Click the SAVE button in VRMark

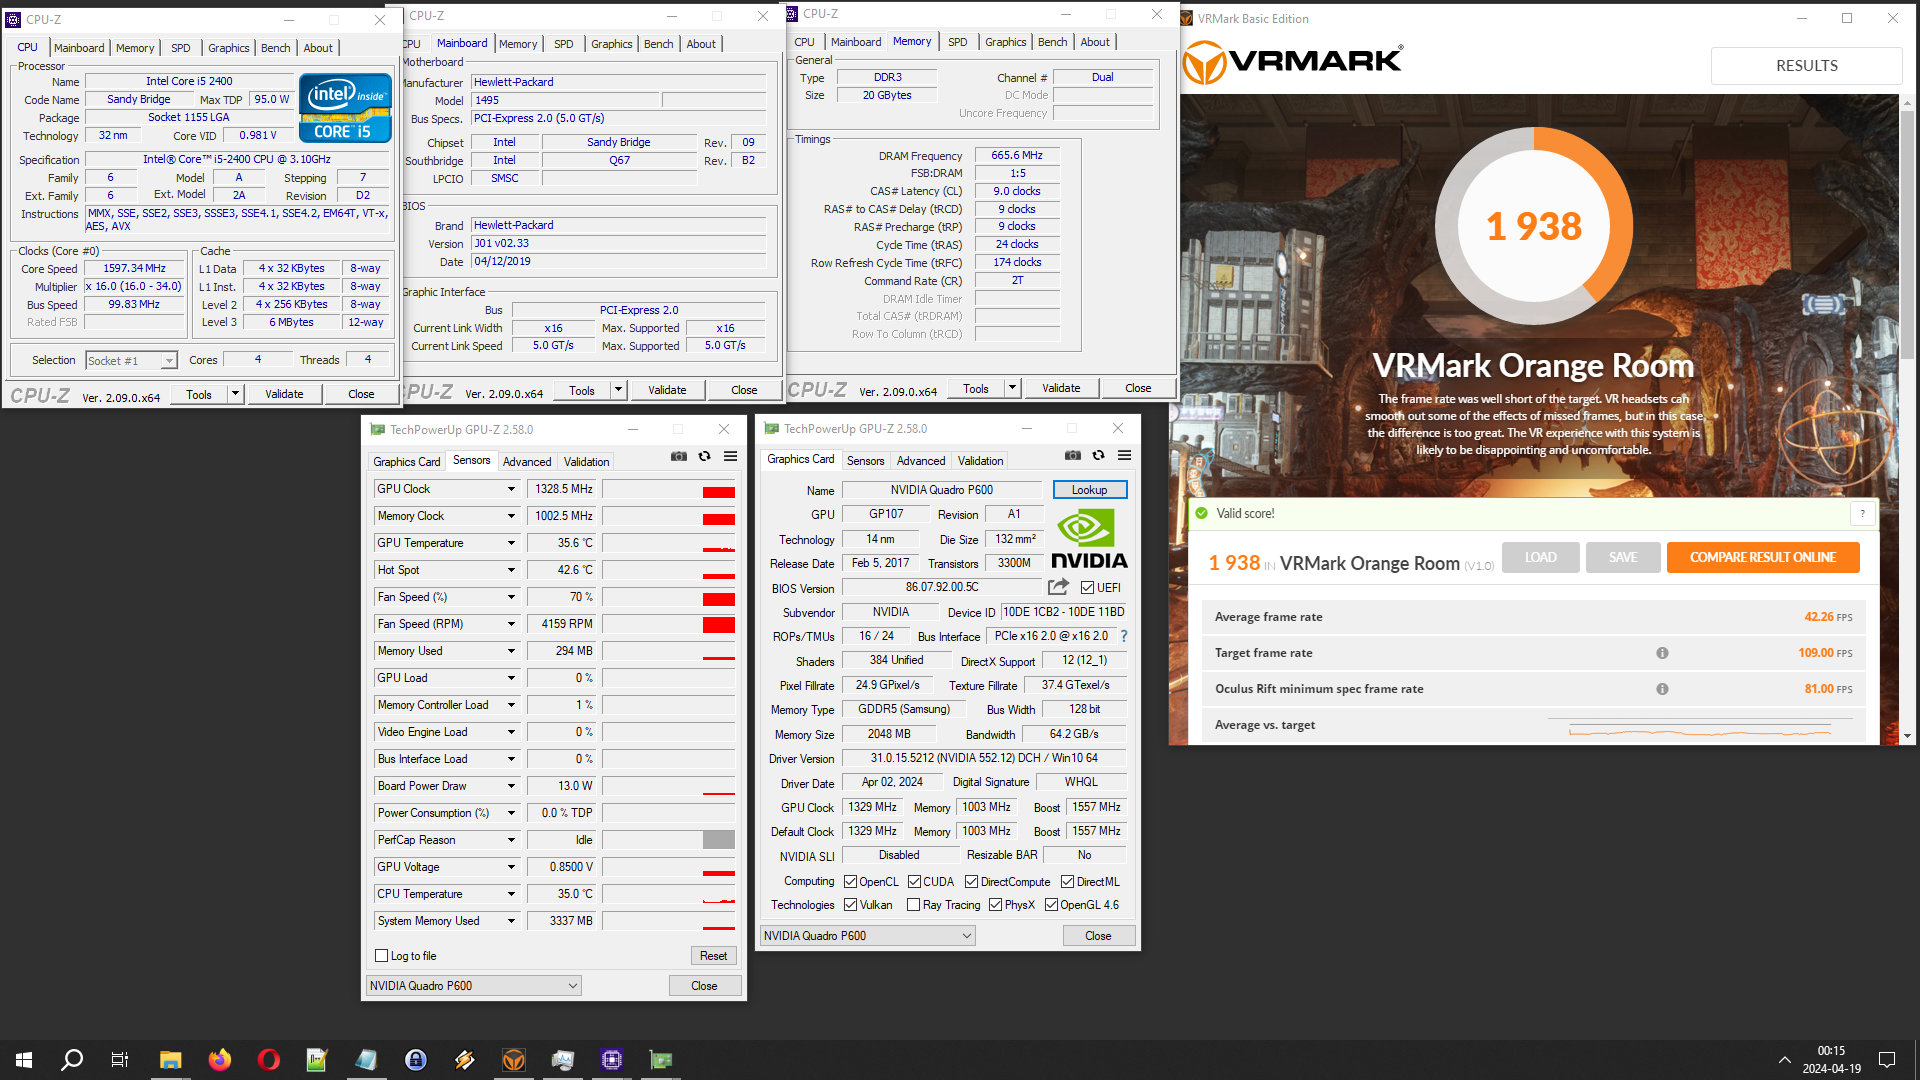tap(1623, 557)
